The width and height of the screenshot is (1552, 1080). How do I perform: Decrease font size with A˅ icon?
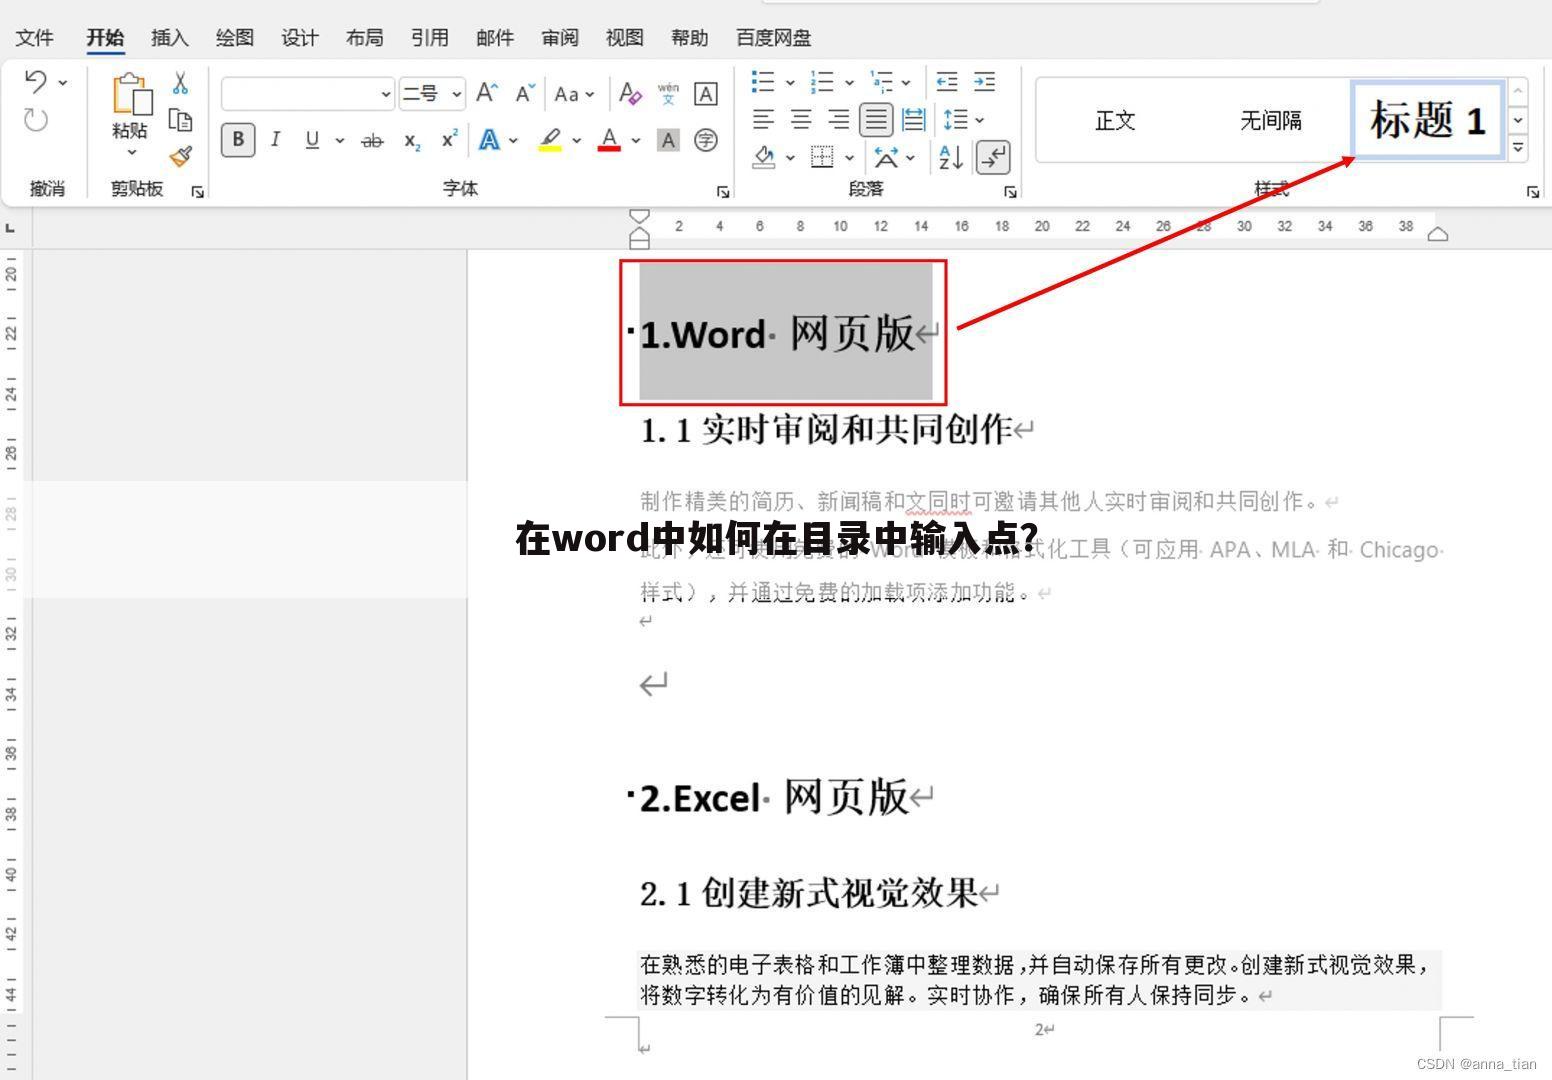pos(525,94)
